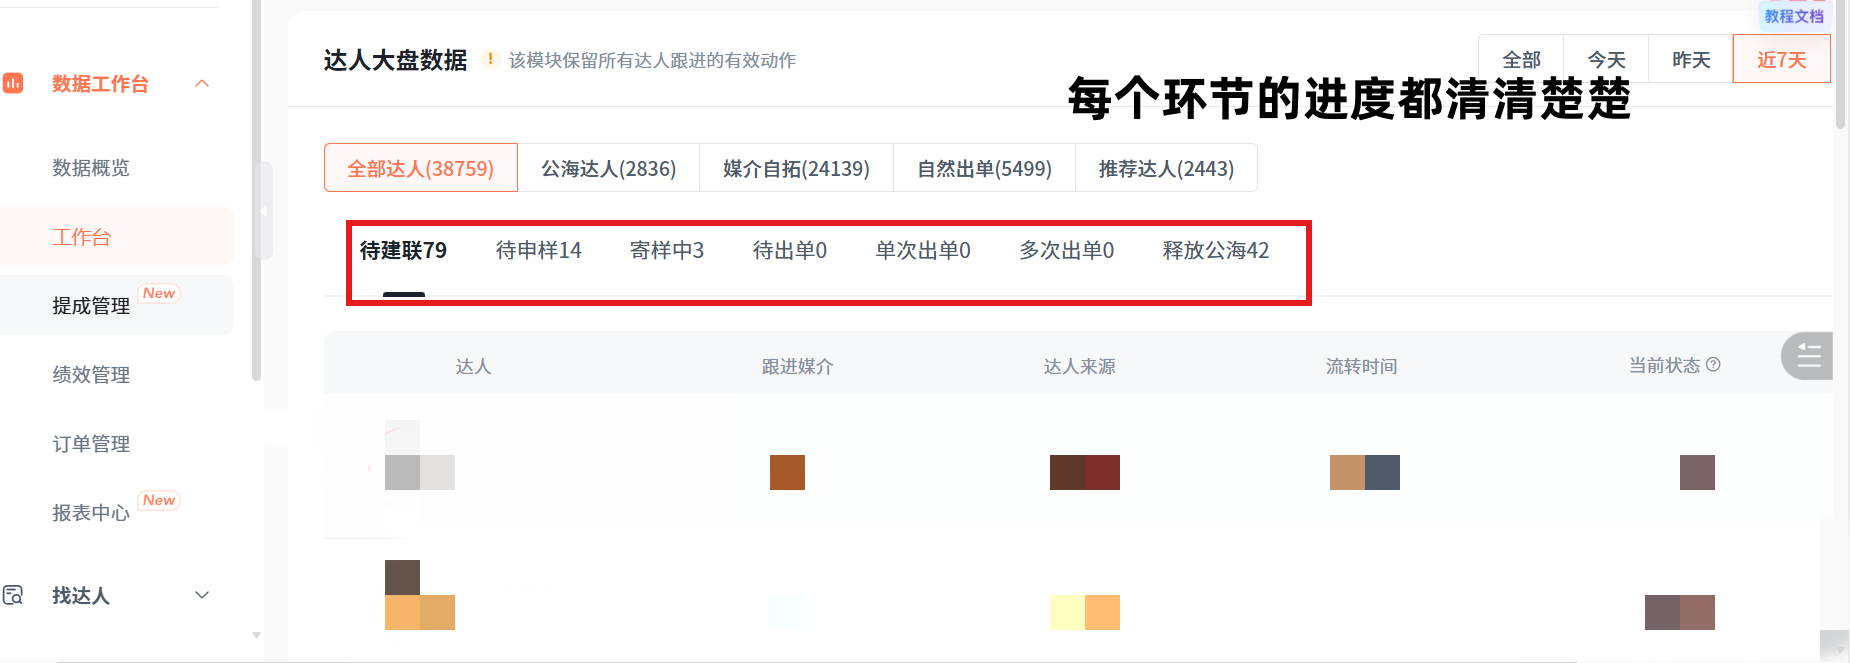The height and width of the screenshot is (663, 1850).
Task: Open the floating list menu icon
Action: tap(1808, 356)
